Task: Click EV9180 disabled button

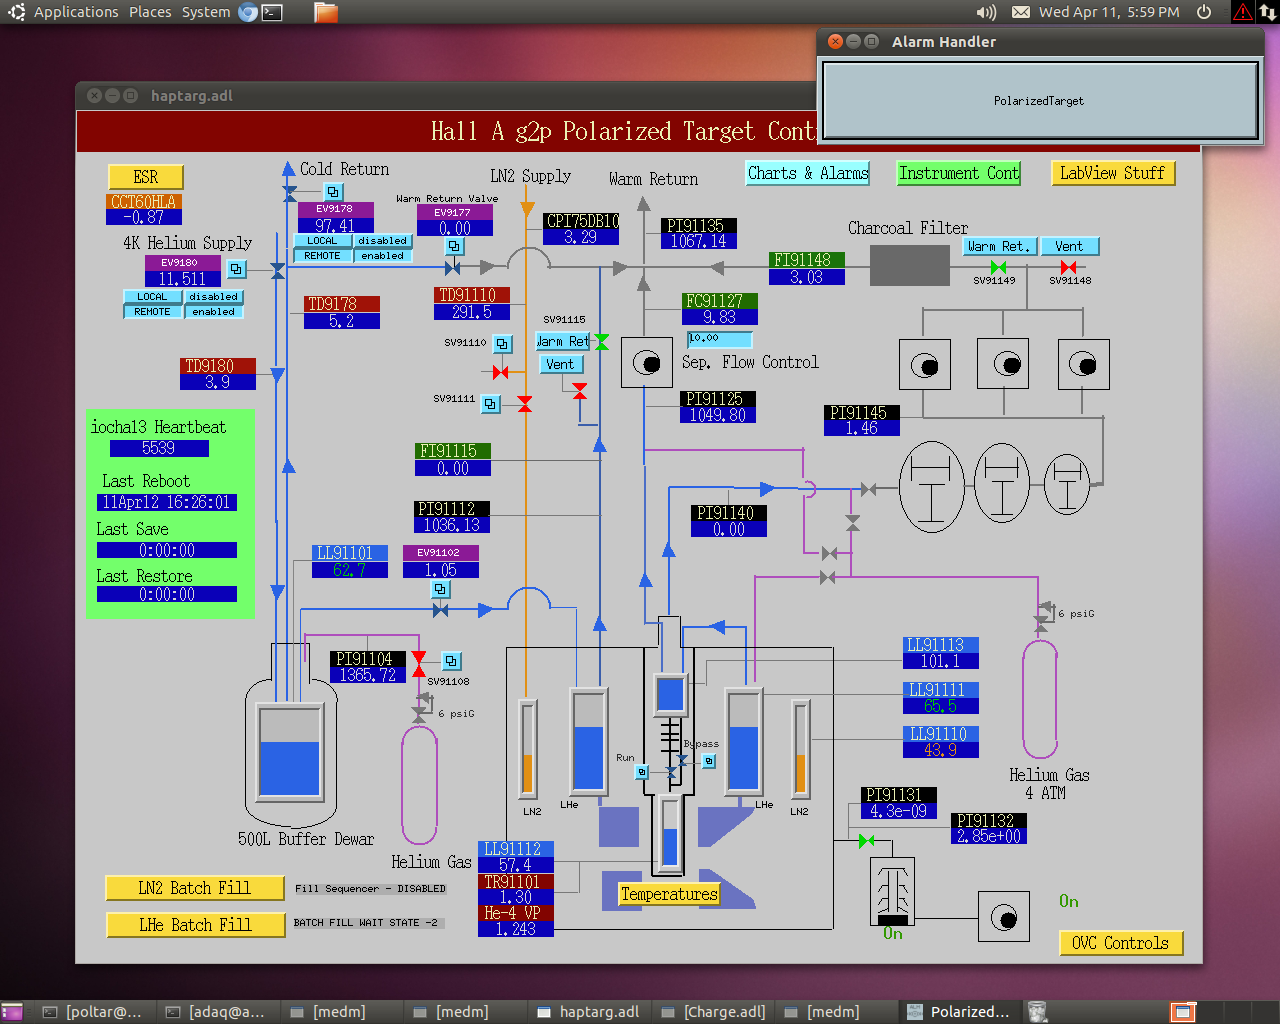Action: pos(213,297)
